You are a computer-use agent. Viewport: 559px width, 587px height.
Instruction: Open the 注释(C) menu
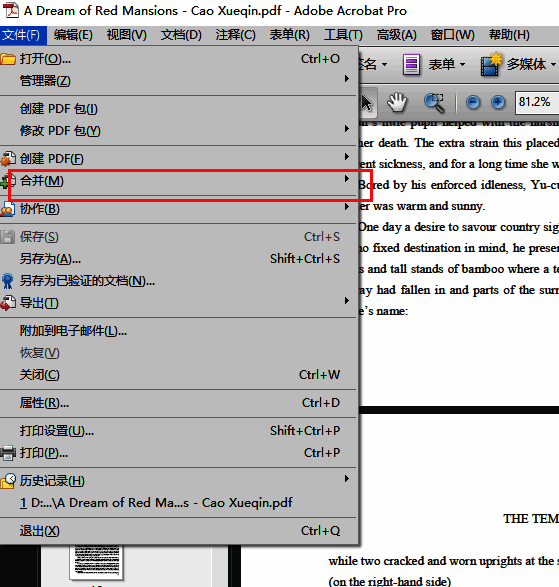coord(235,35)
